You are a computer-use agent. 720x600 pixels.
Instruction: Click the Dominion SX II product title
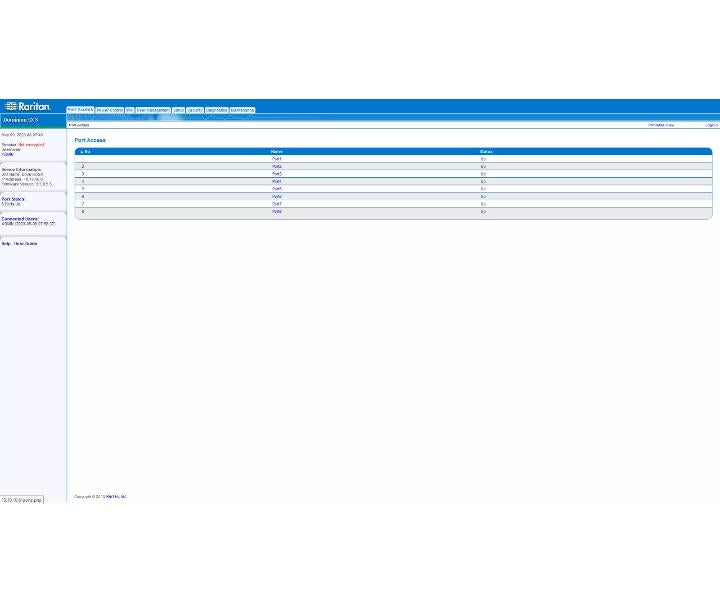tap(21, 120)
